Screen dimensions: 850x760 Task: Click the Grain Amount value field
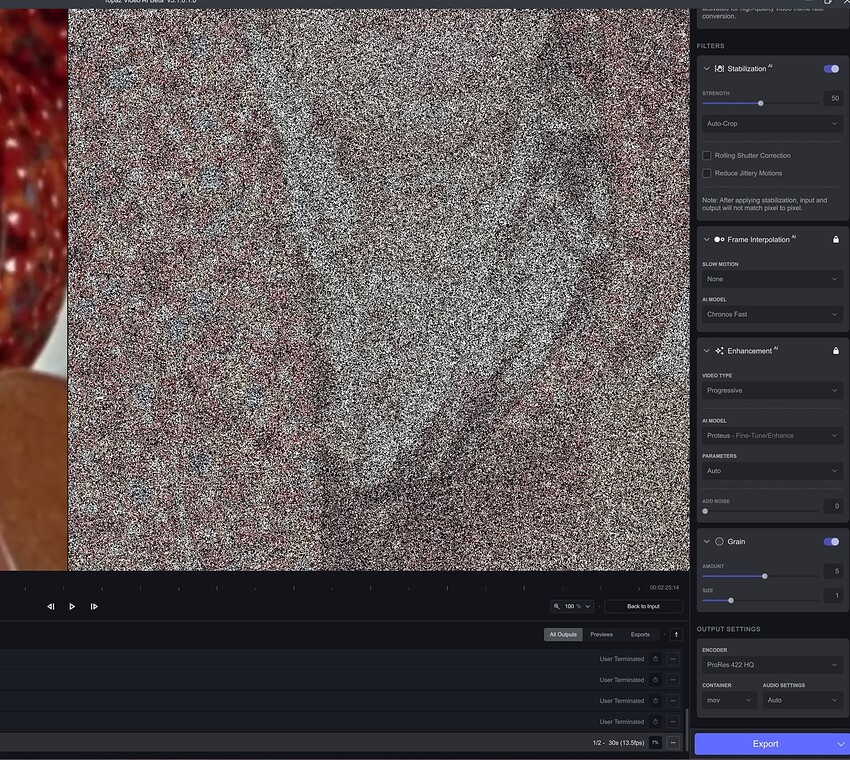(833, 571)
